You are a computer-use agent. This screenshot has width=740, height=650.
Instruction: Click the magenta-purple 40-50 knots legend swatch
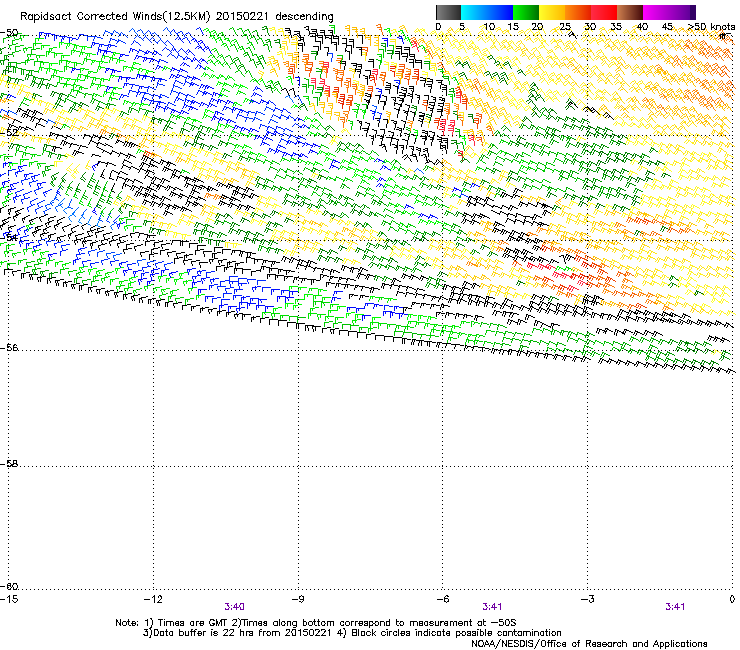[669, 12]
